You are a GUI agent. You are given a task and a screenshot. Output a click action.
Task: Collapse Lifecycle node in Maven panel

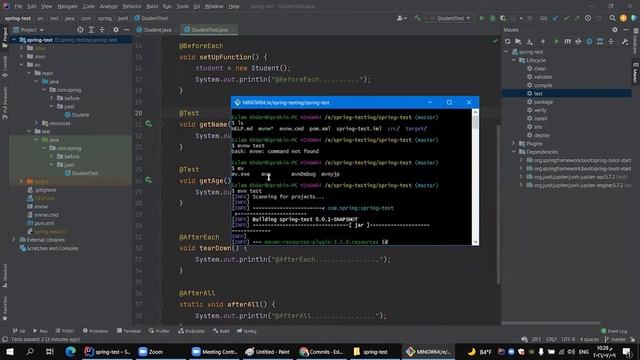click(x=514, y=60)
